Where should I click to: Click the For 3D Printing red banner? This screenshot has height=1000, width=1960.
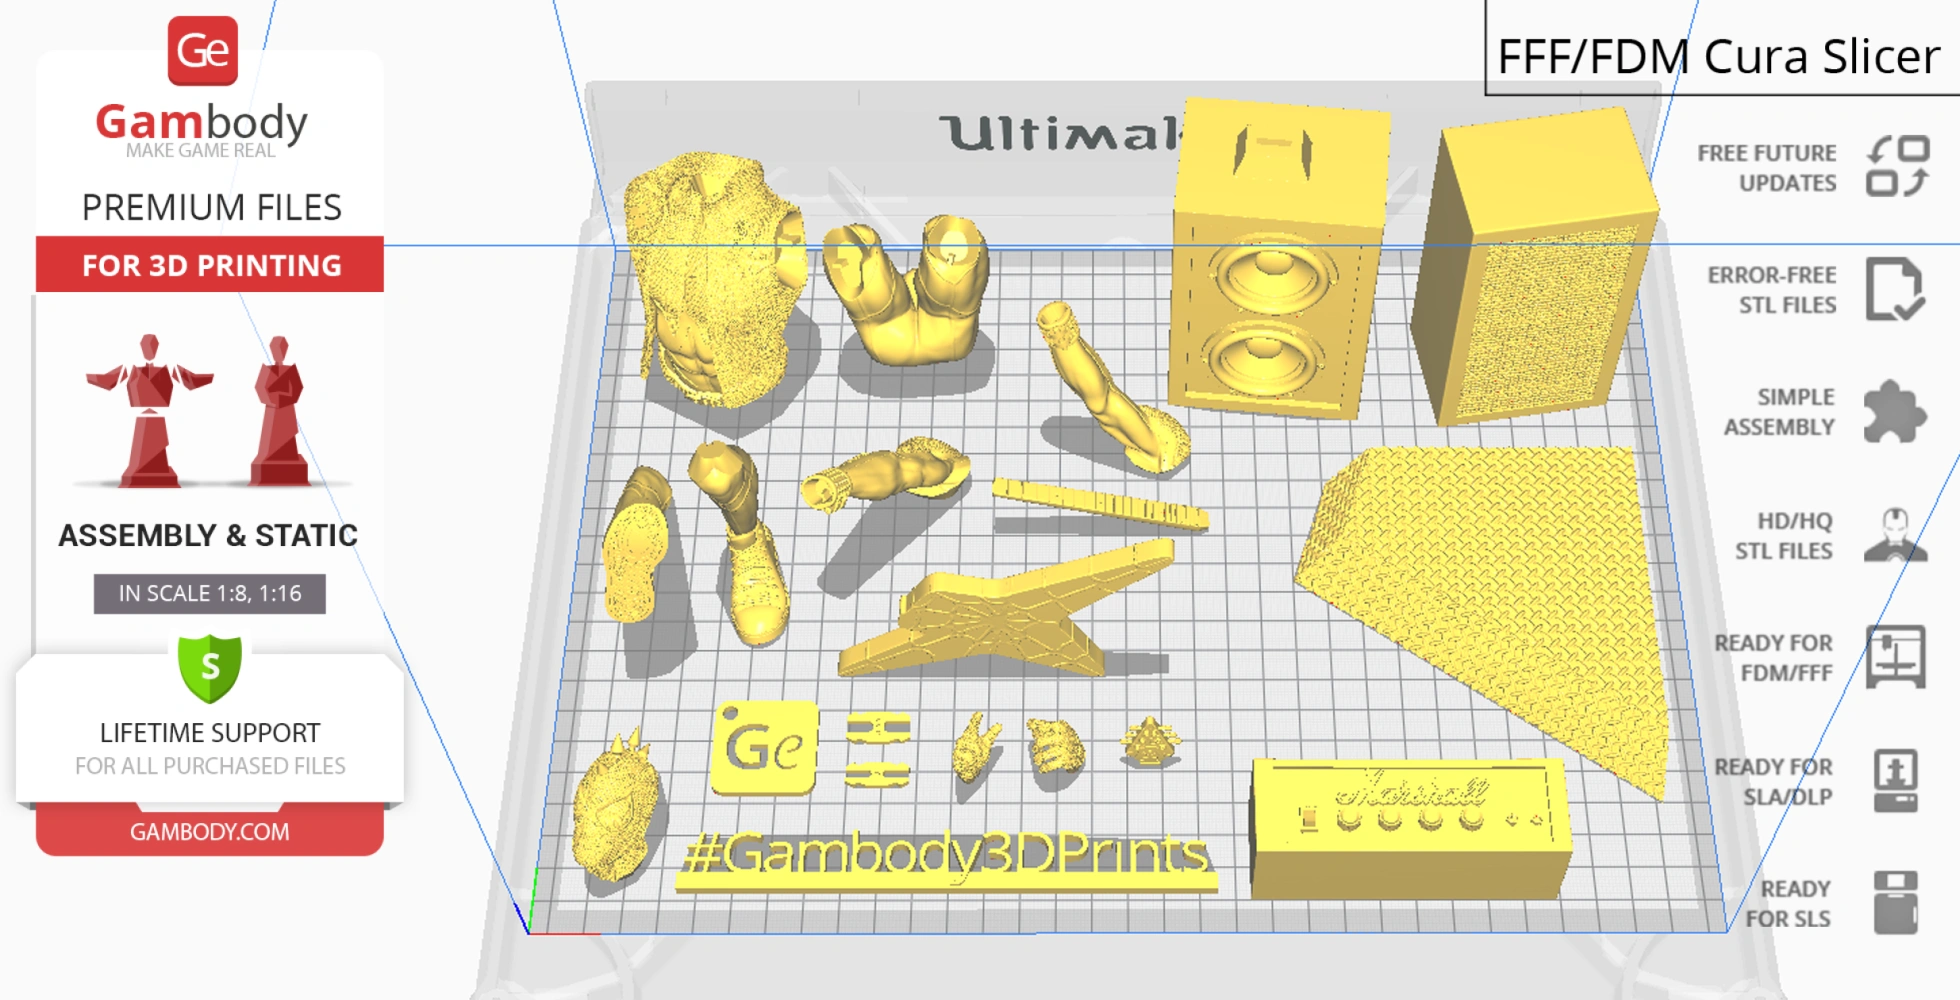click(x=210, y=265)
